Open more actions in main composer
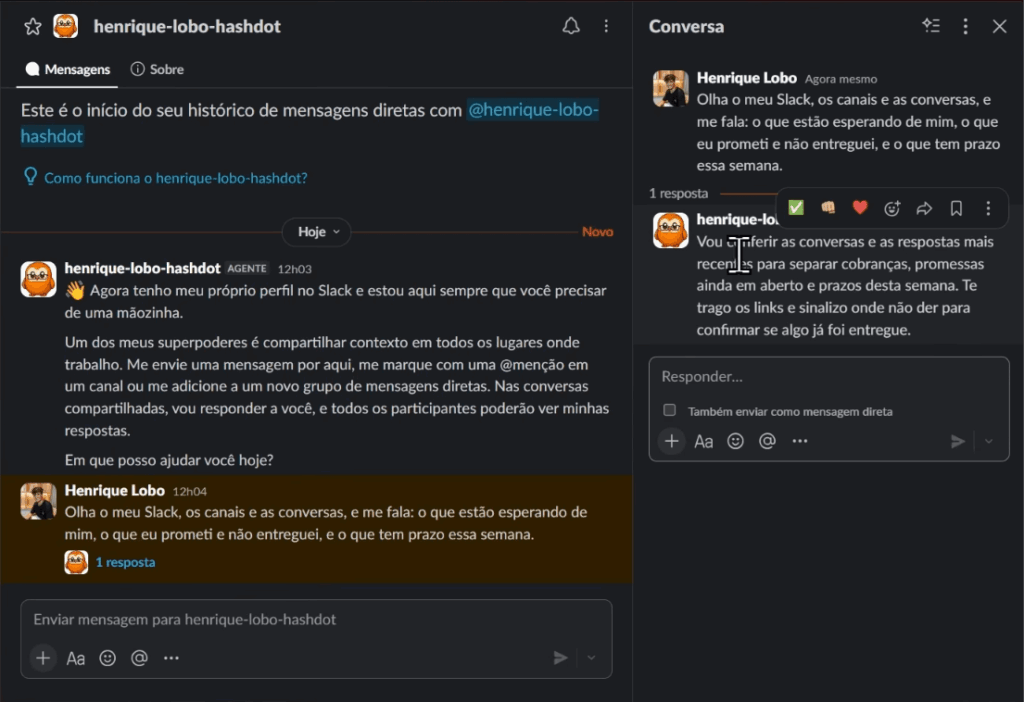1024x702 pixels. click(171, 658)
